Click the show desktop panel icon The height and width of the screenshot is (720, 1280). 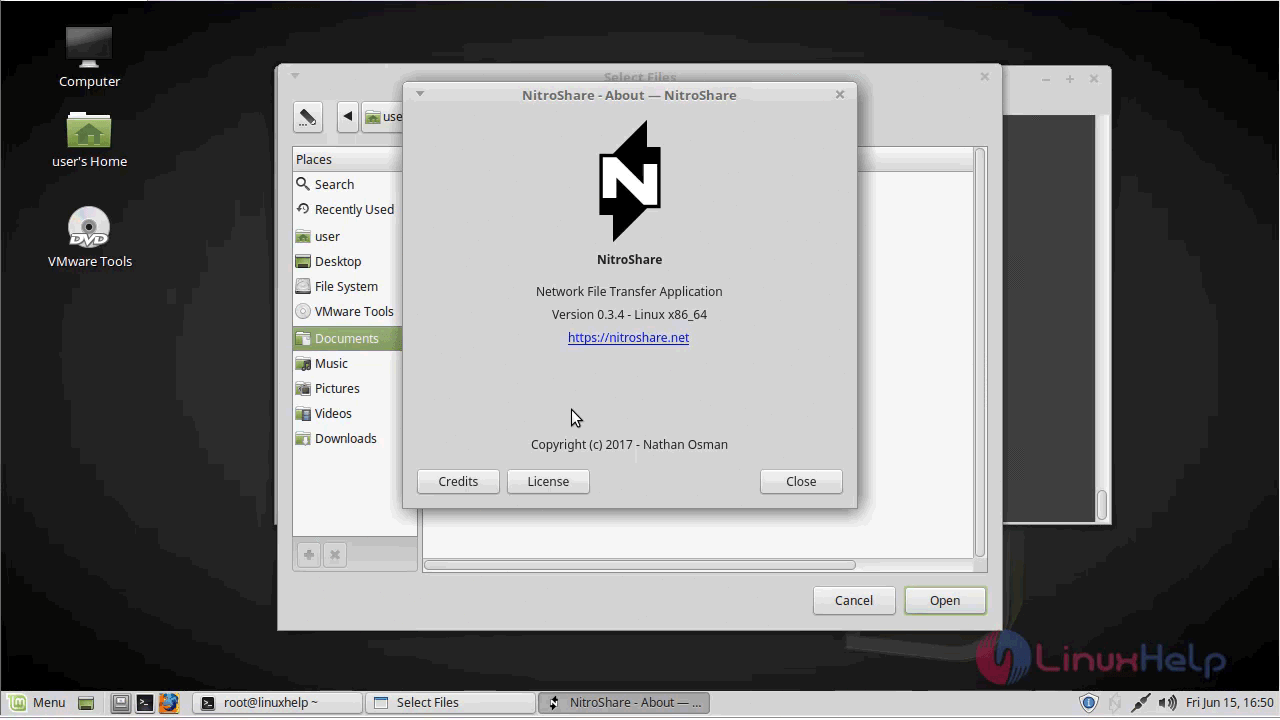coord(86,703)
